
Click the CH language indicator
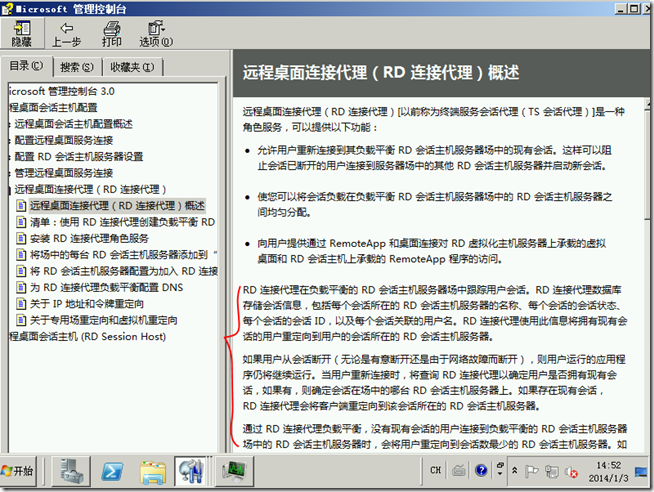(435, 470)
